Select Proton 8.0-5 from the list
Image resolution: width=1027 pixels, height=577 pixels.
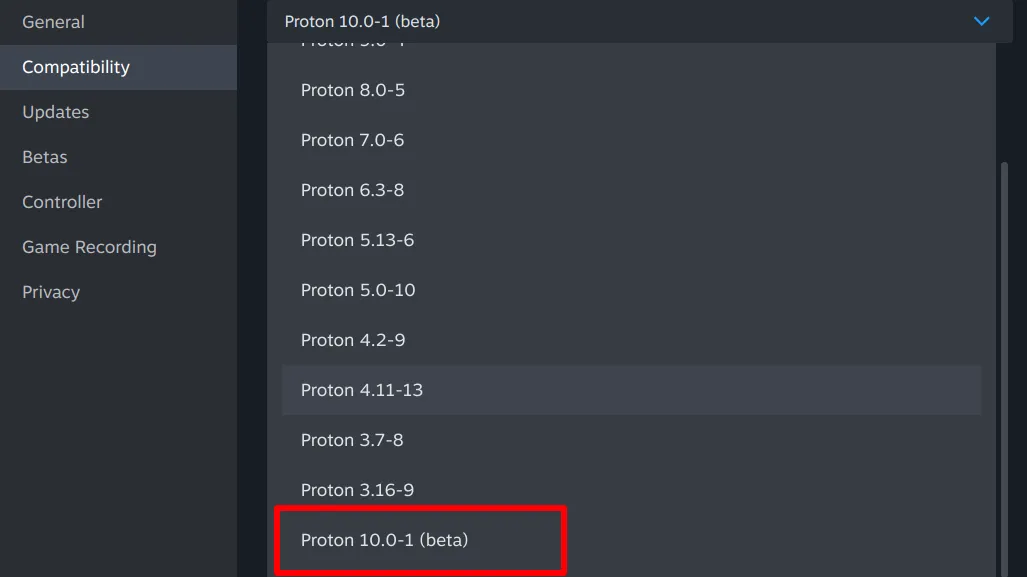coord(351,90)
